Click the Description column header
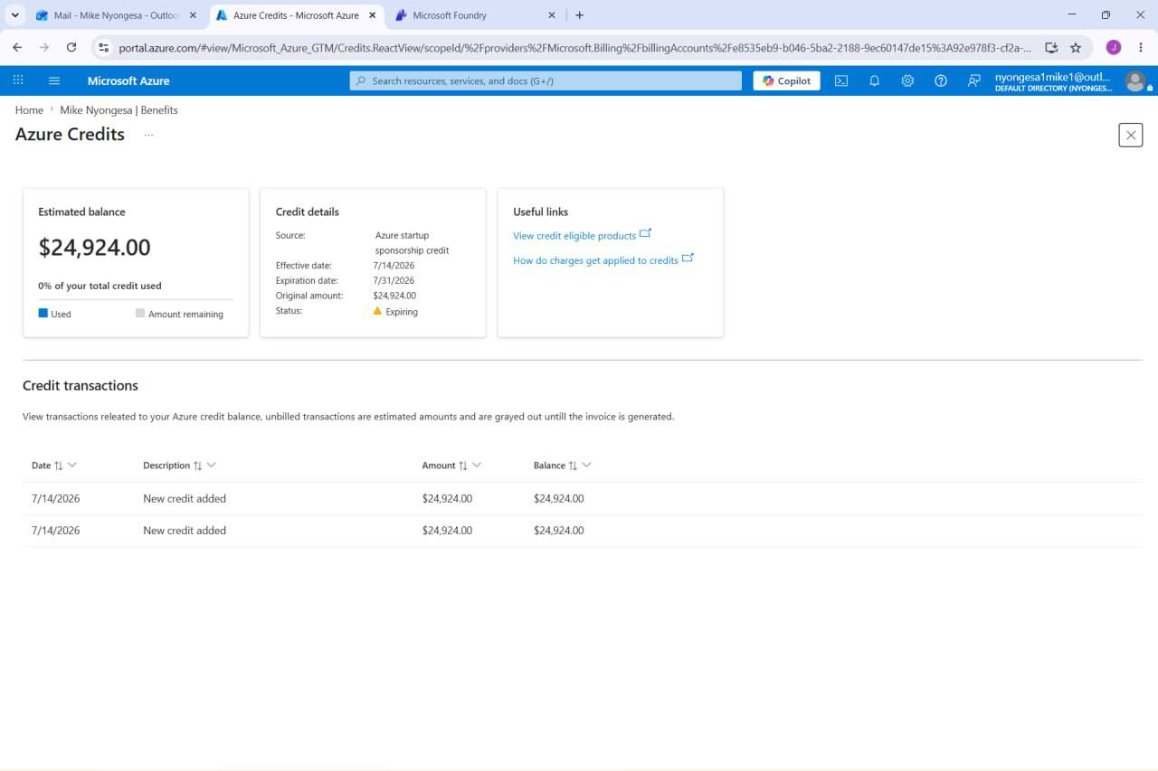The image size is (1158, 771). (166, 465)
